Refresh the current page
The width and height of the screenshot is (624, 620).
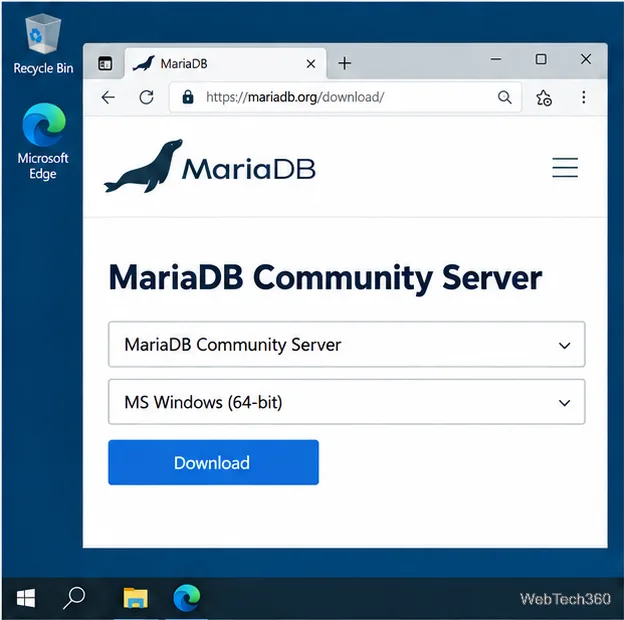pyautogui.click(x=146, y=97)
